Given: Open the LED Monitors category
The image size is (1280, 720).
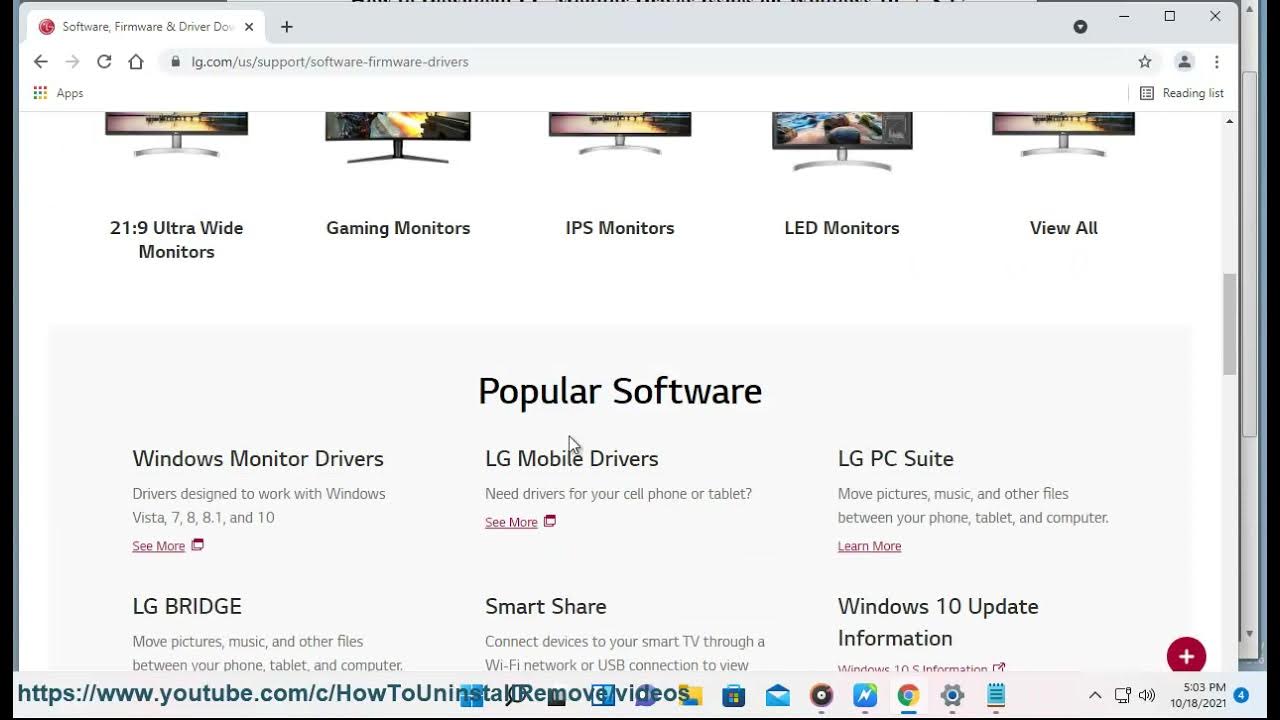Looking at the screenshot, I should tap(842, 228).
